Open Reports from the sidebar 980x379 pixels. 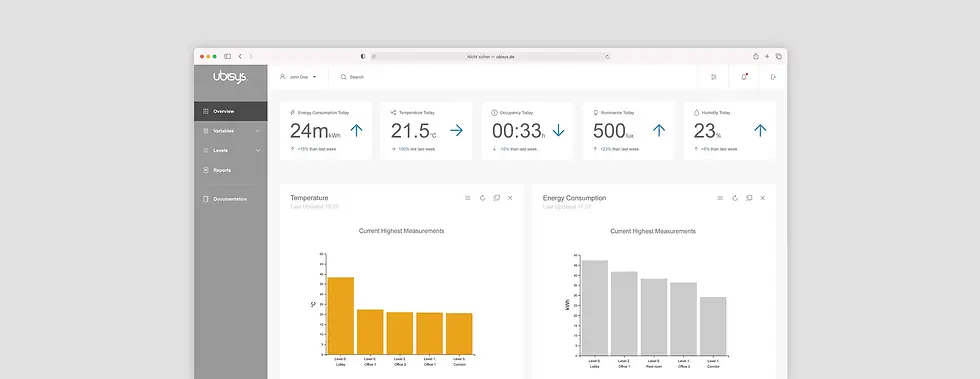[x=231, y=170]
